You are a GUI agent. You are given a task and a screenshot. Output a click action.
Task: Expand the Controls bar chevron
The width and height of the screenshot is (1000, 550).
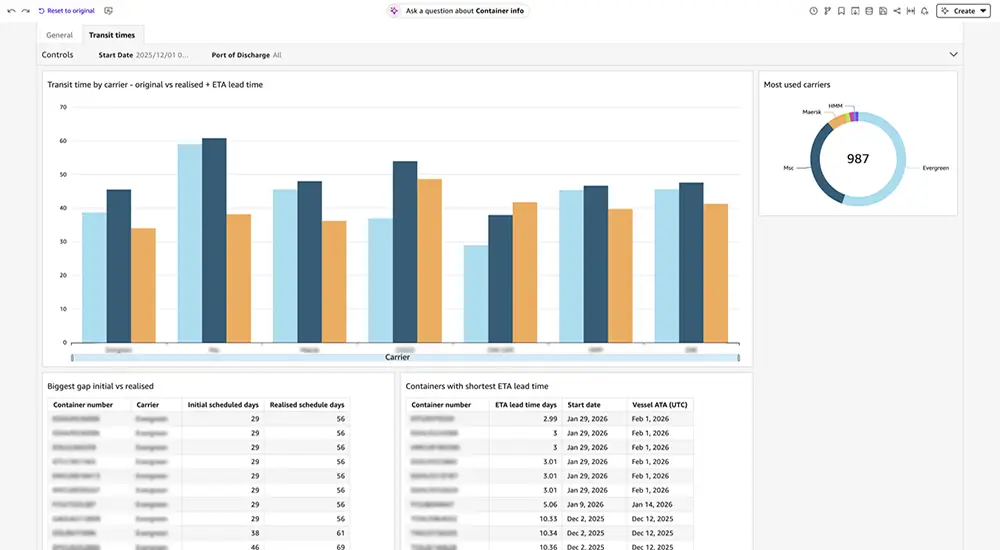click(x=953, y=55)
